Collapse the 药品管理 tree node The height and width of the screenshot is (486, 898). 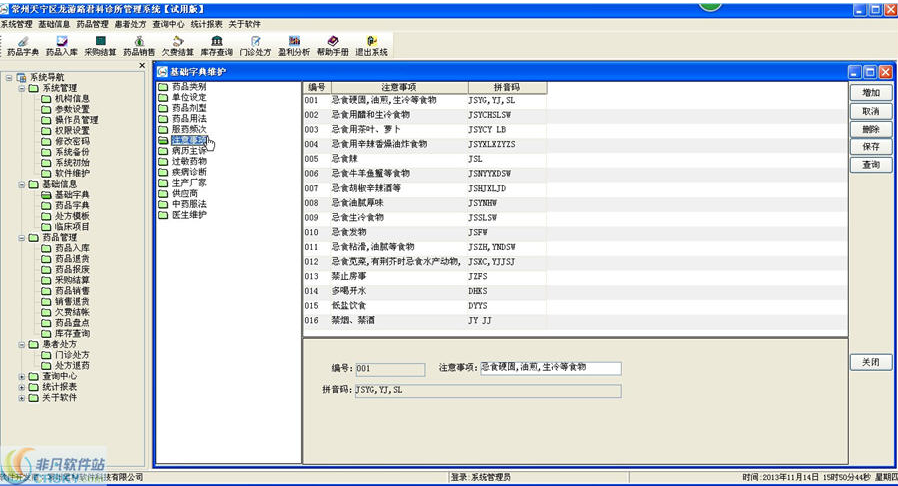click(21, 238)
